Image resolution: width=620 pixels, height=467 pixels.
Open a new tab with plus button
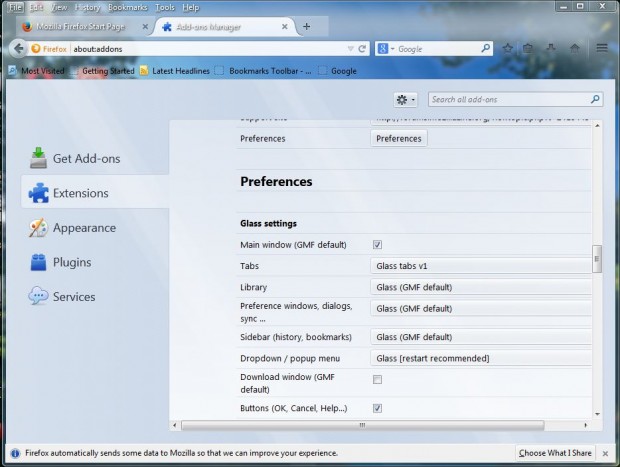[306, 26]
